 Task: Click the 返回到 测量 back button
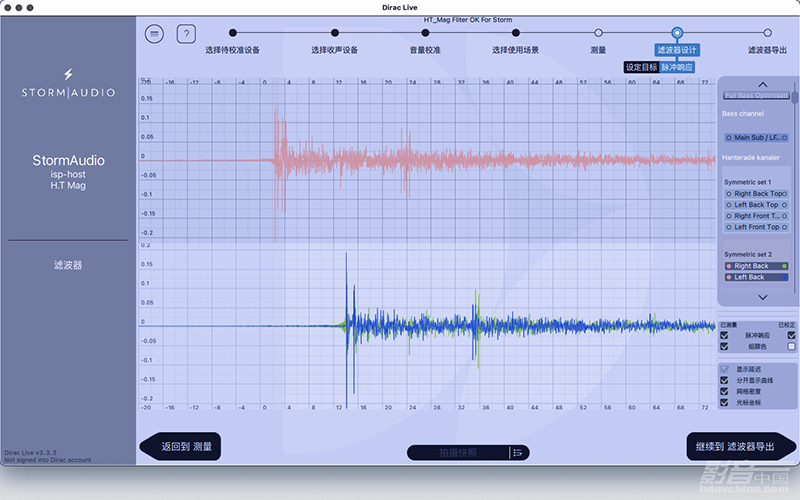(x=180, y=446)
